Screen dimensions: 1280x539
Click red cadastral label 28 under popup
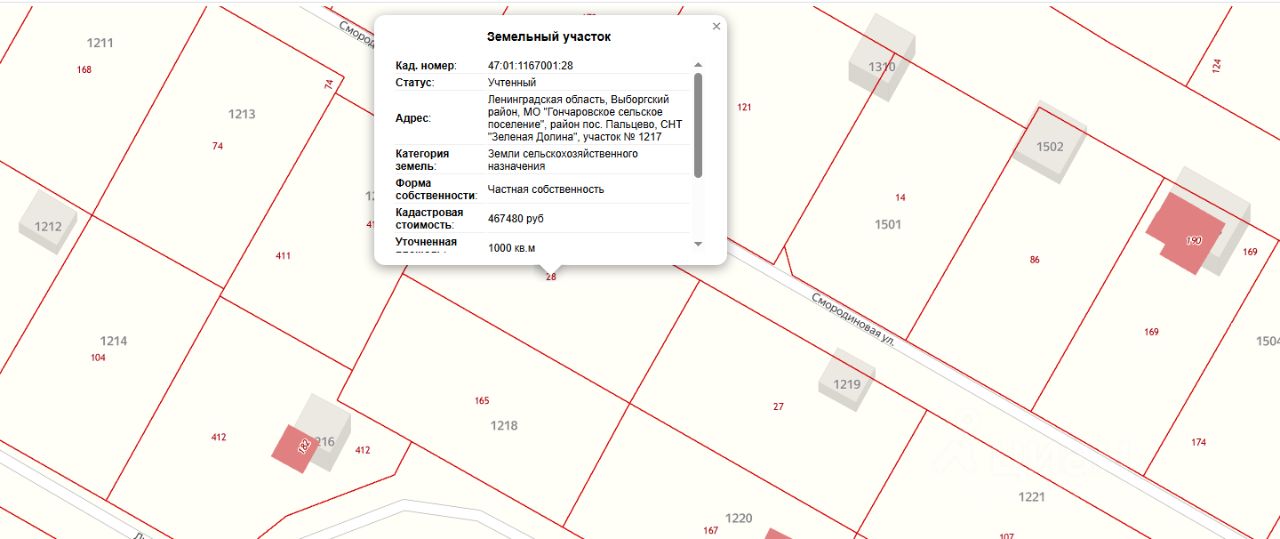point(551,277)
